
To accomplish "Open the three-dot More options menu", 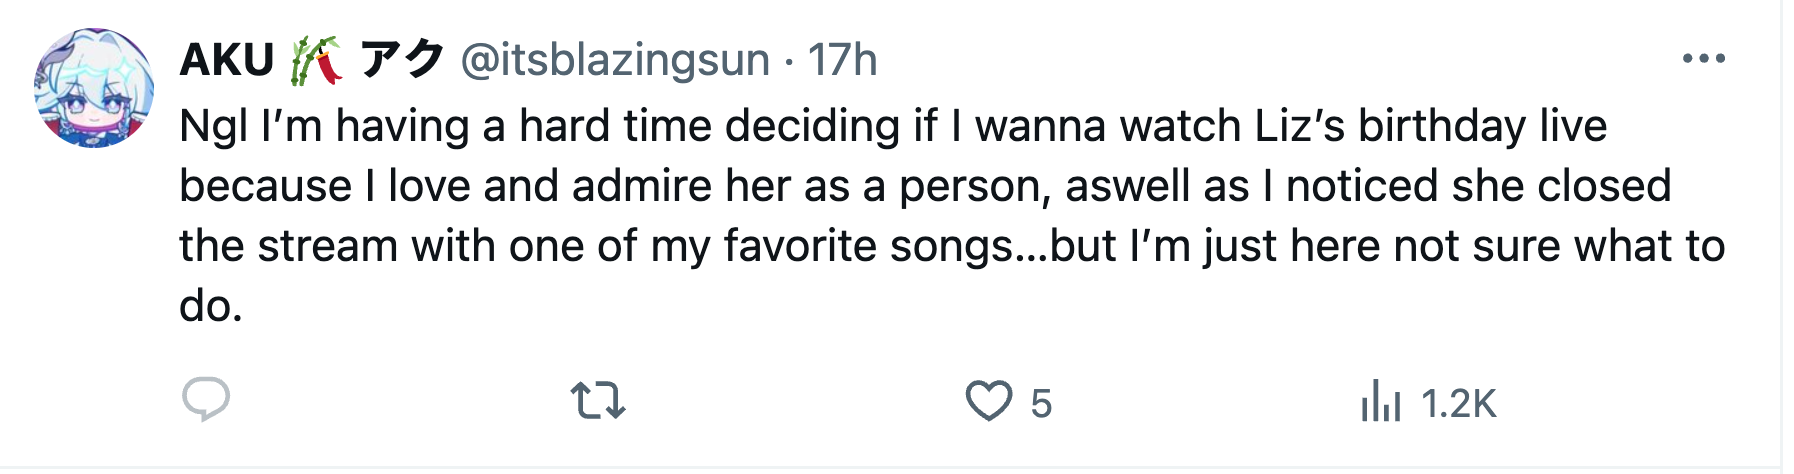I will tap(1703, 59).
